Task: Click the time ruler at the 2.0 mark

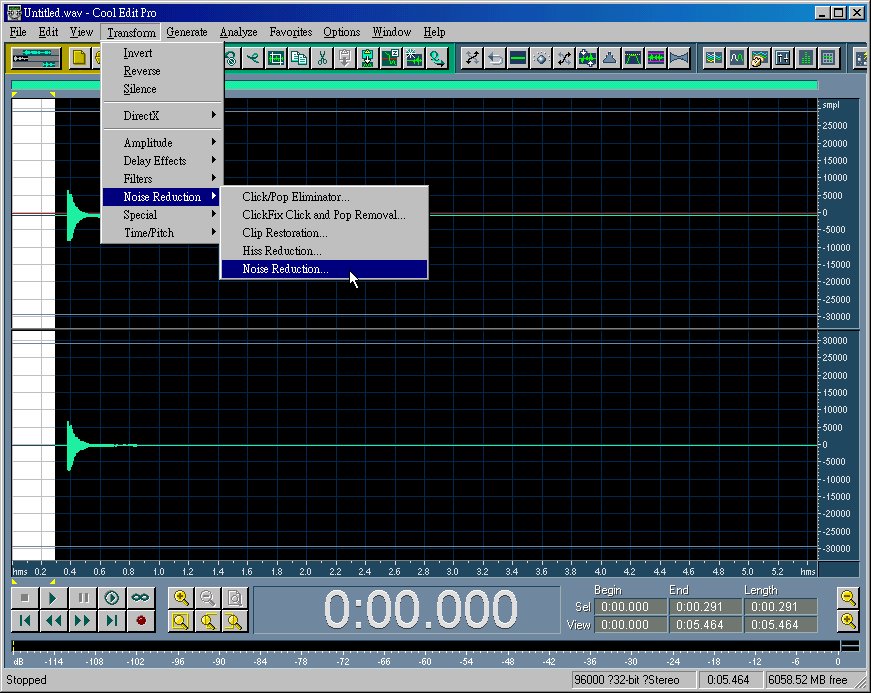Action: click(x=306, y=571)
